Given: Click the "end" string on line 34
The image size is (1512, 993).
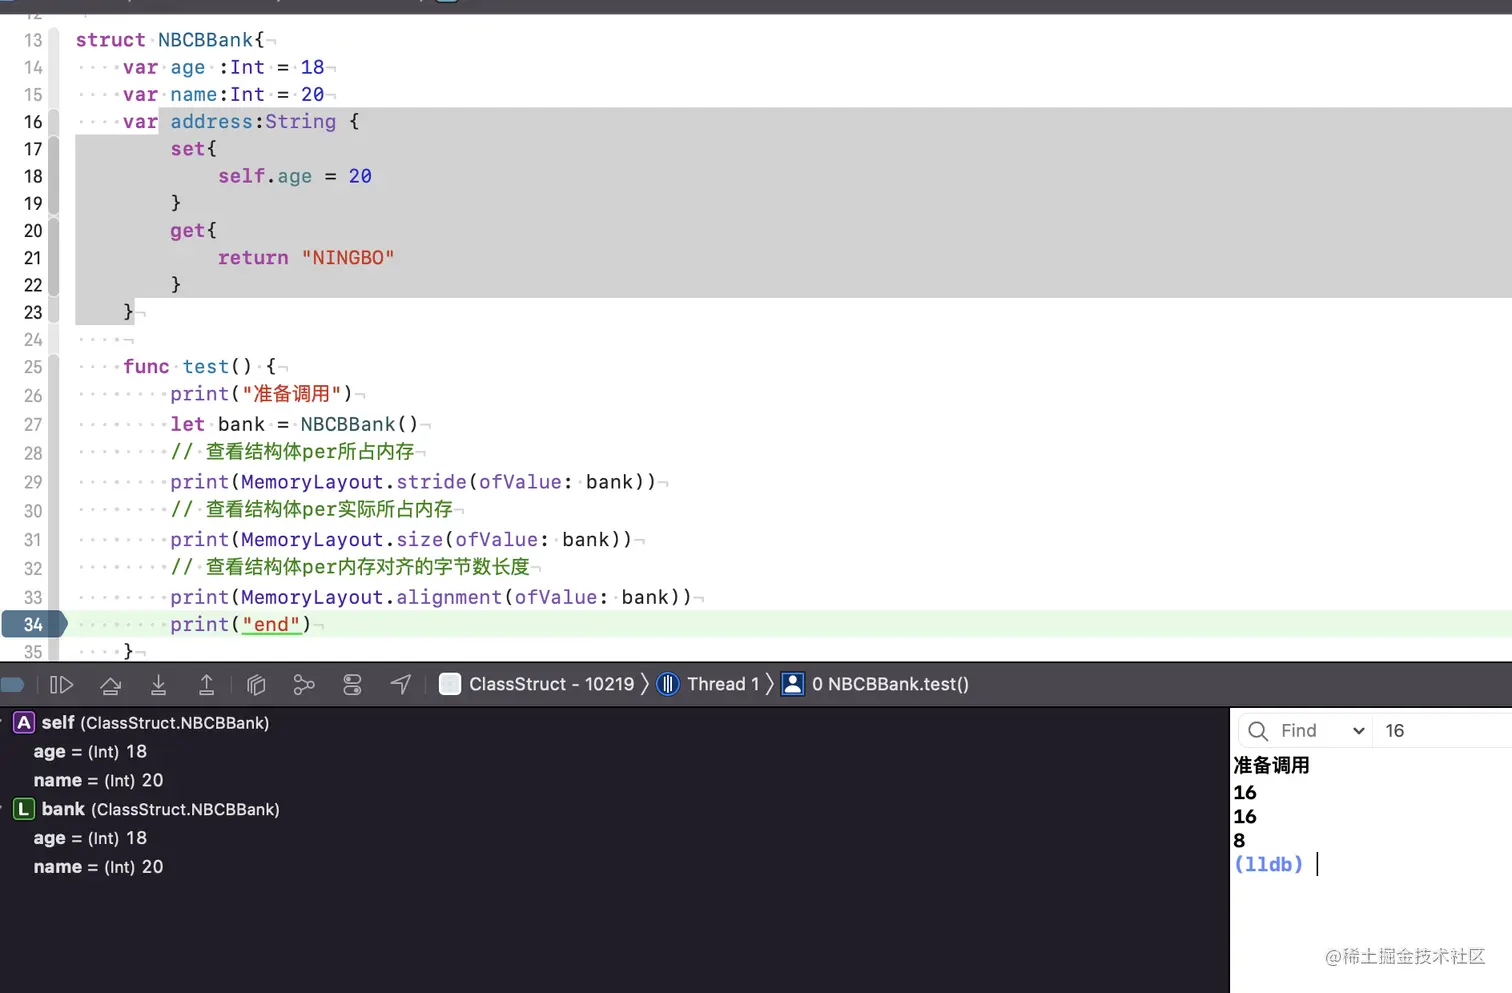Looking at the screenshot, I should (271, 624).
